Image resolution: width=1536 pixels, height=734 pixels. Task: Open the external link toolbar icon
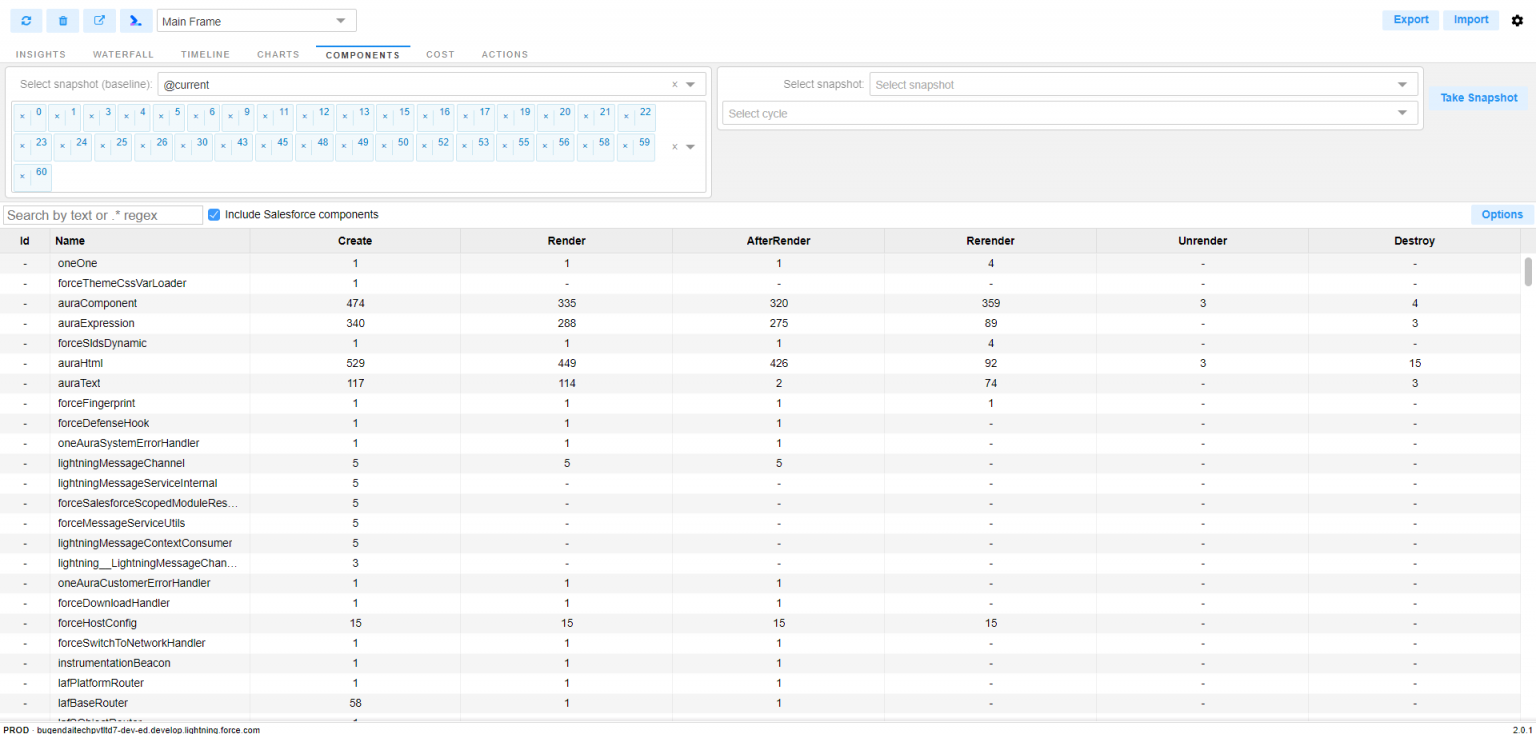[x=99, y=20]
